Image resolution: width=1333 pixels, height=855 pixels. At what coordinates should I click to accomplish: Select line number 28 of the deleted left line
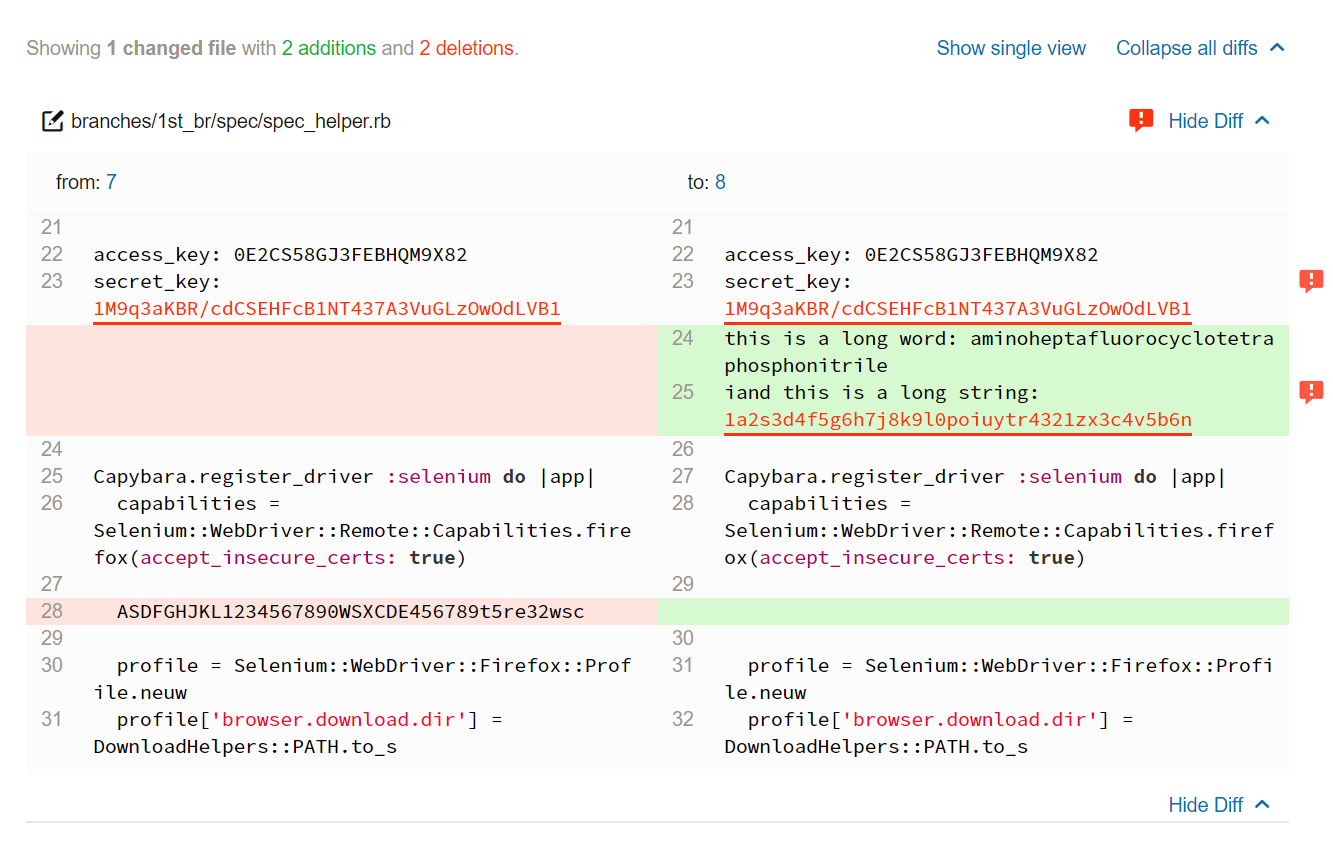tap(51, 611)
